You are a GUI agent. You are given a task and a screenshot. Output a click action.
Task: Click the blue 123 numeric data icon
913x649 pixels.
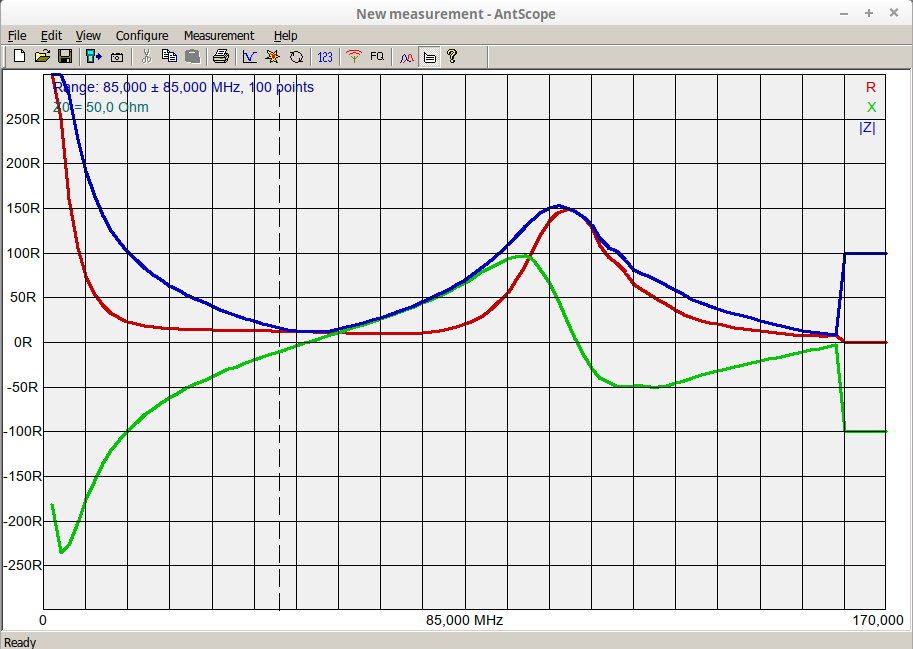pyautogui.click(x=325, y=57)
